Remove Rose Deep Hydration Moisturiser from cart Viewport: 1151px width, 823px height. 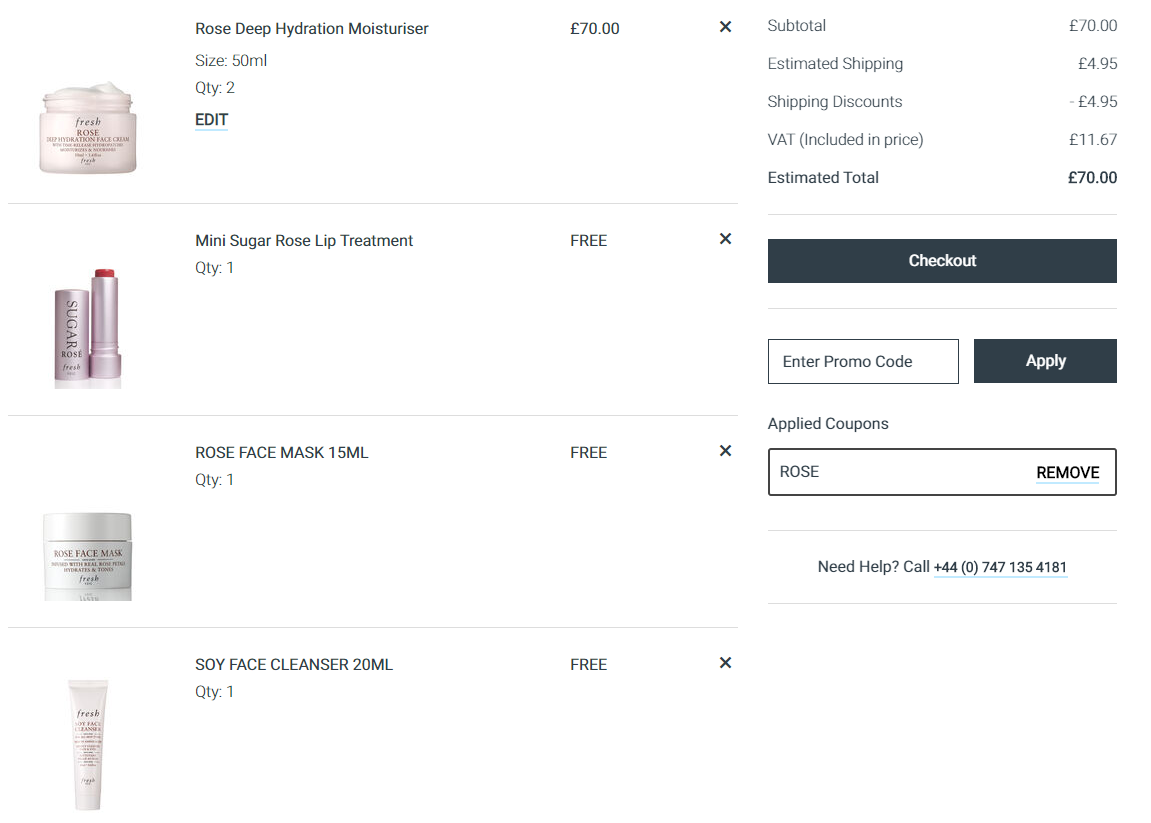coord(725,27)
